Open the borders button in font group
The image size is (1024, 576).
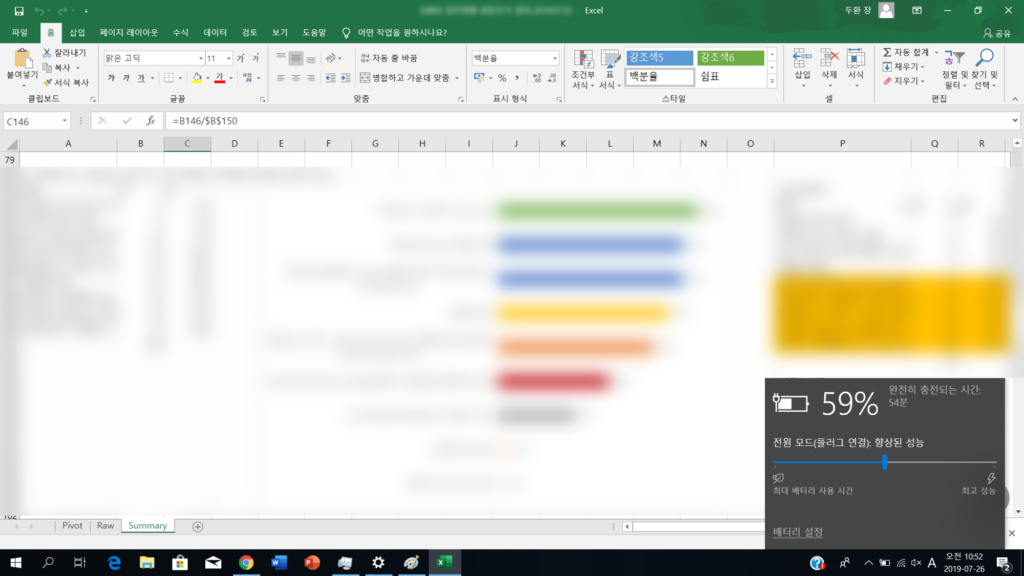pos(169,78)
